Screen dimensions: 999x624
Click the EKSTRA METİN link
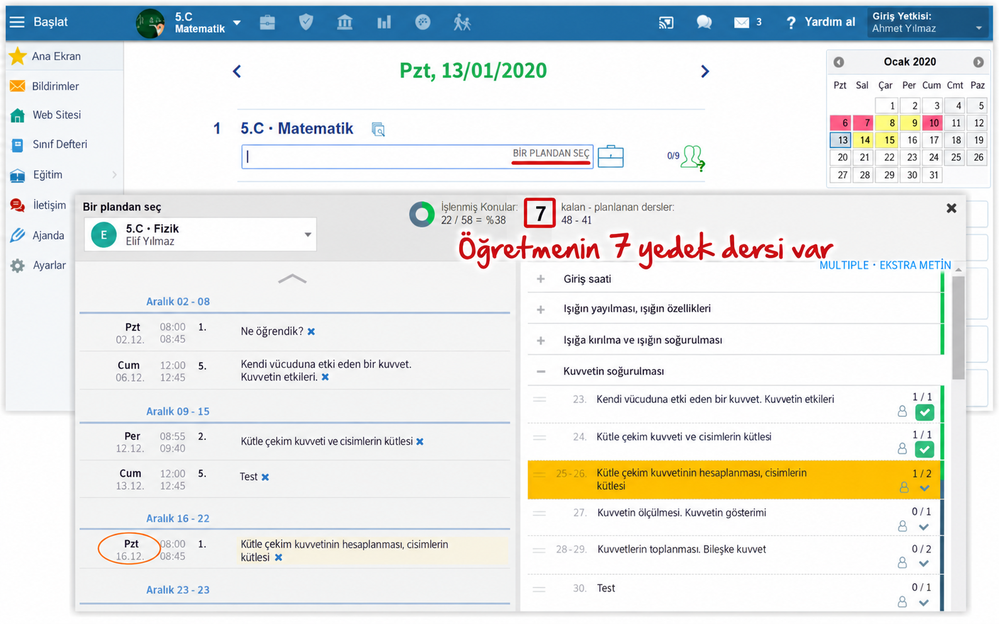tap(915, 265)
